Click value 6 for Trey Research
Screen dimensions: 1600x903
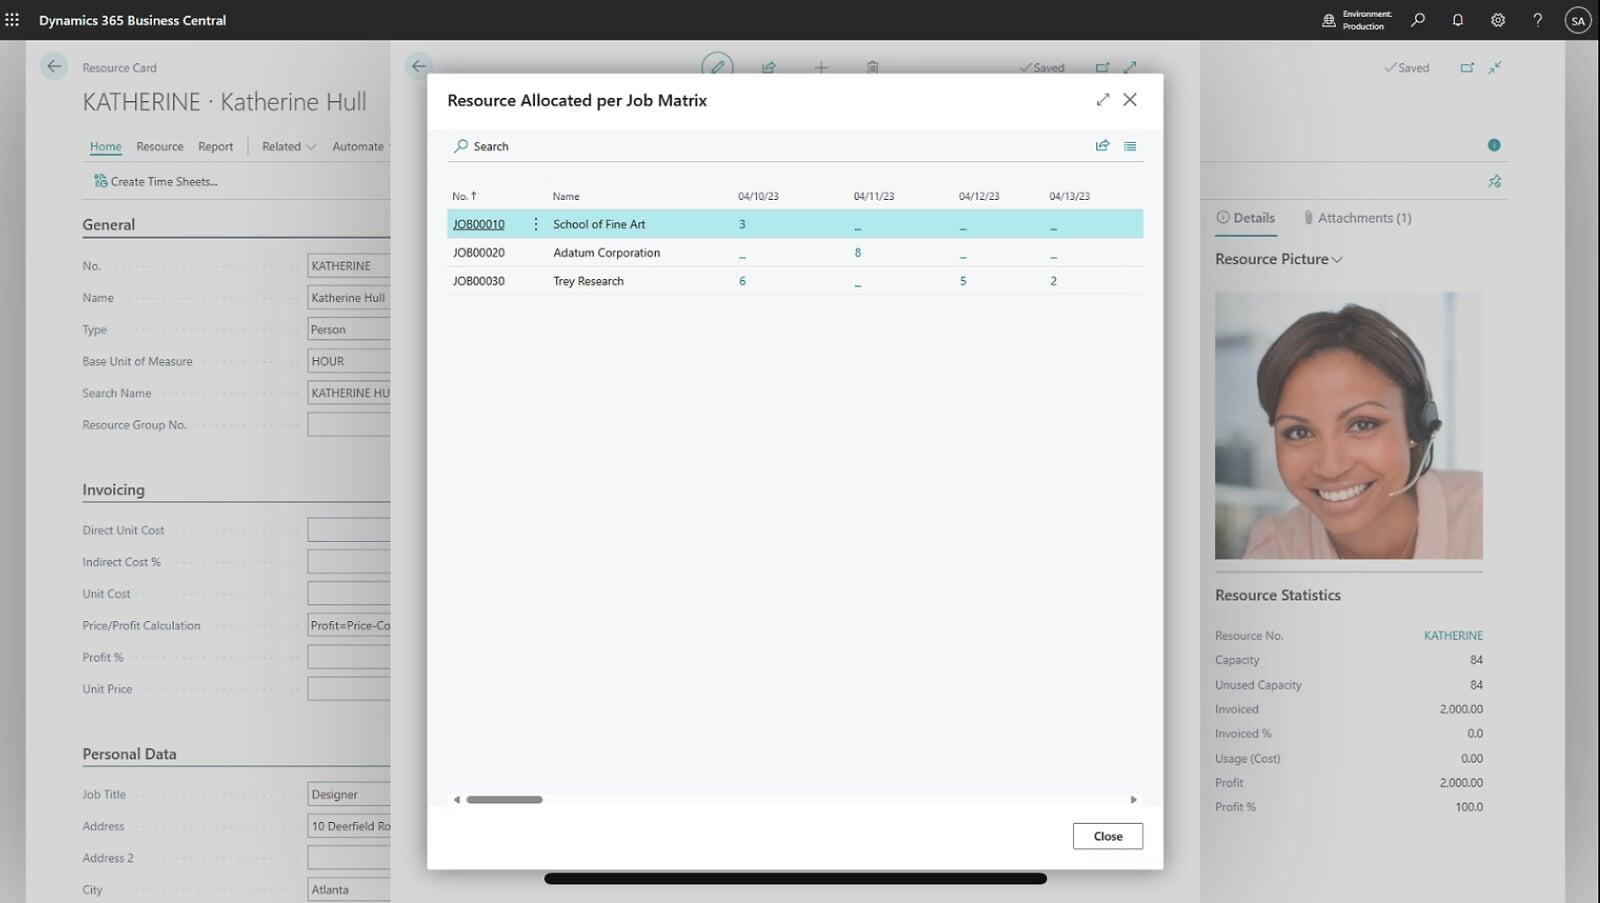pos(742,281)
